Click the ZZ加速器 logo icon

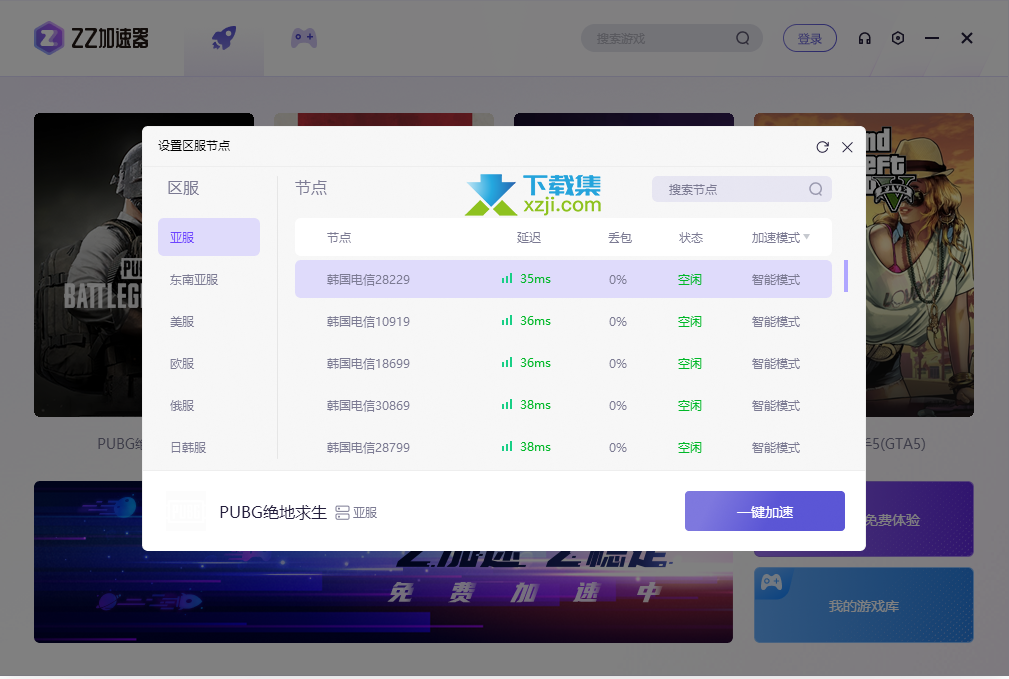tap(49, 38)
